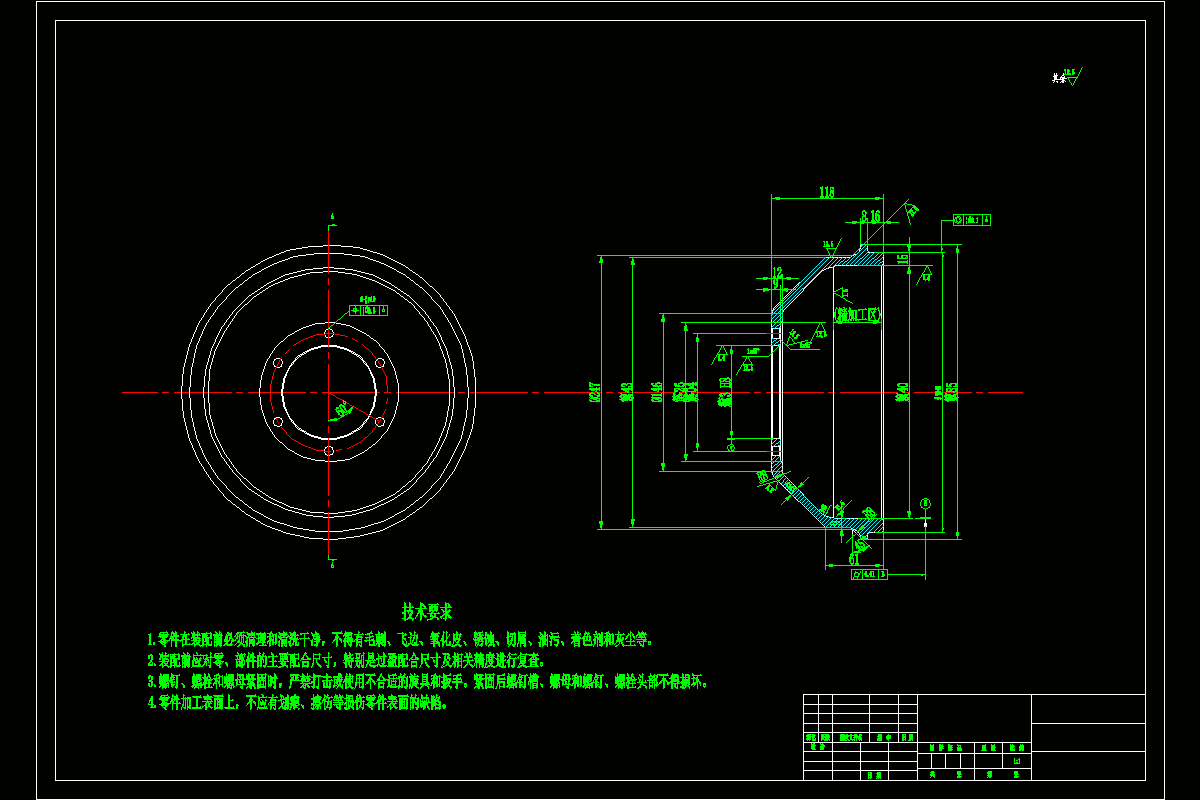
Task: Click the circled B datum marker
Action: tap(925, 503)
